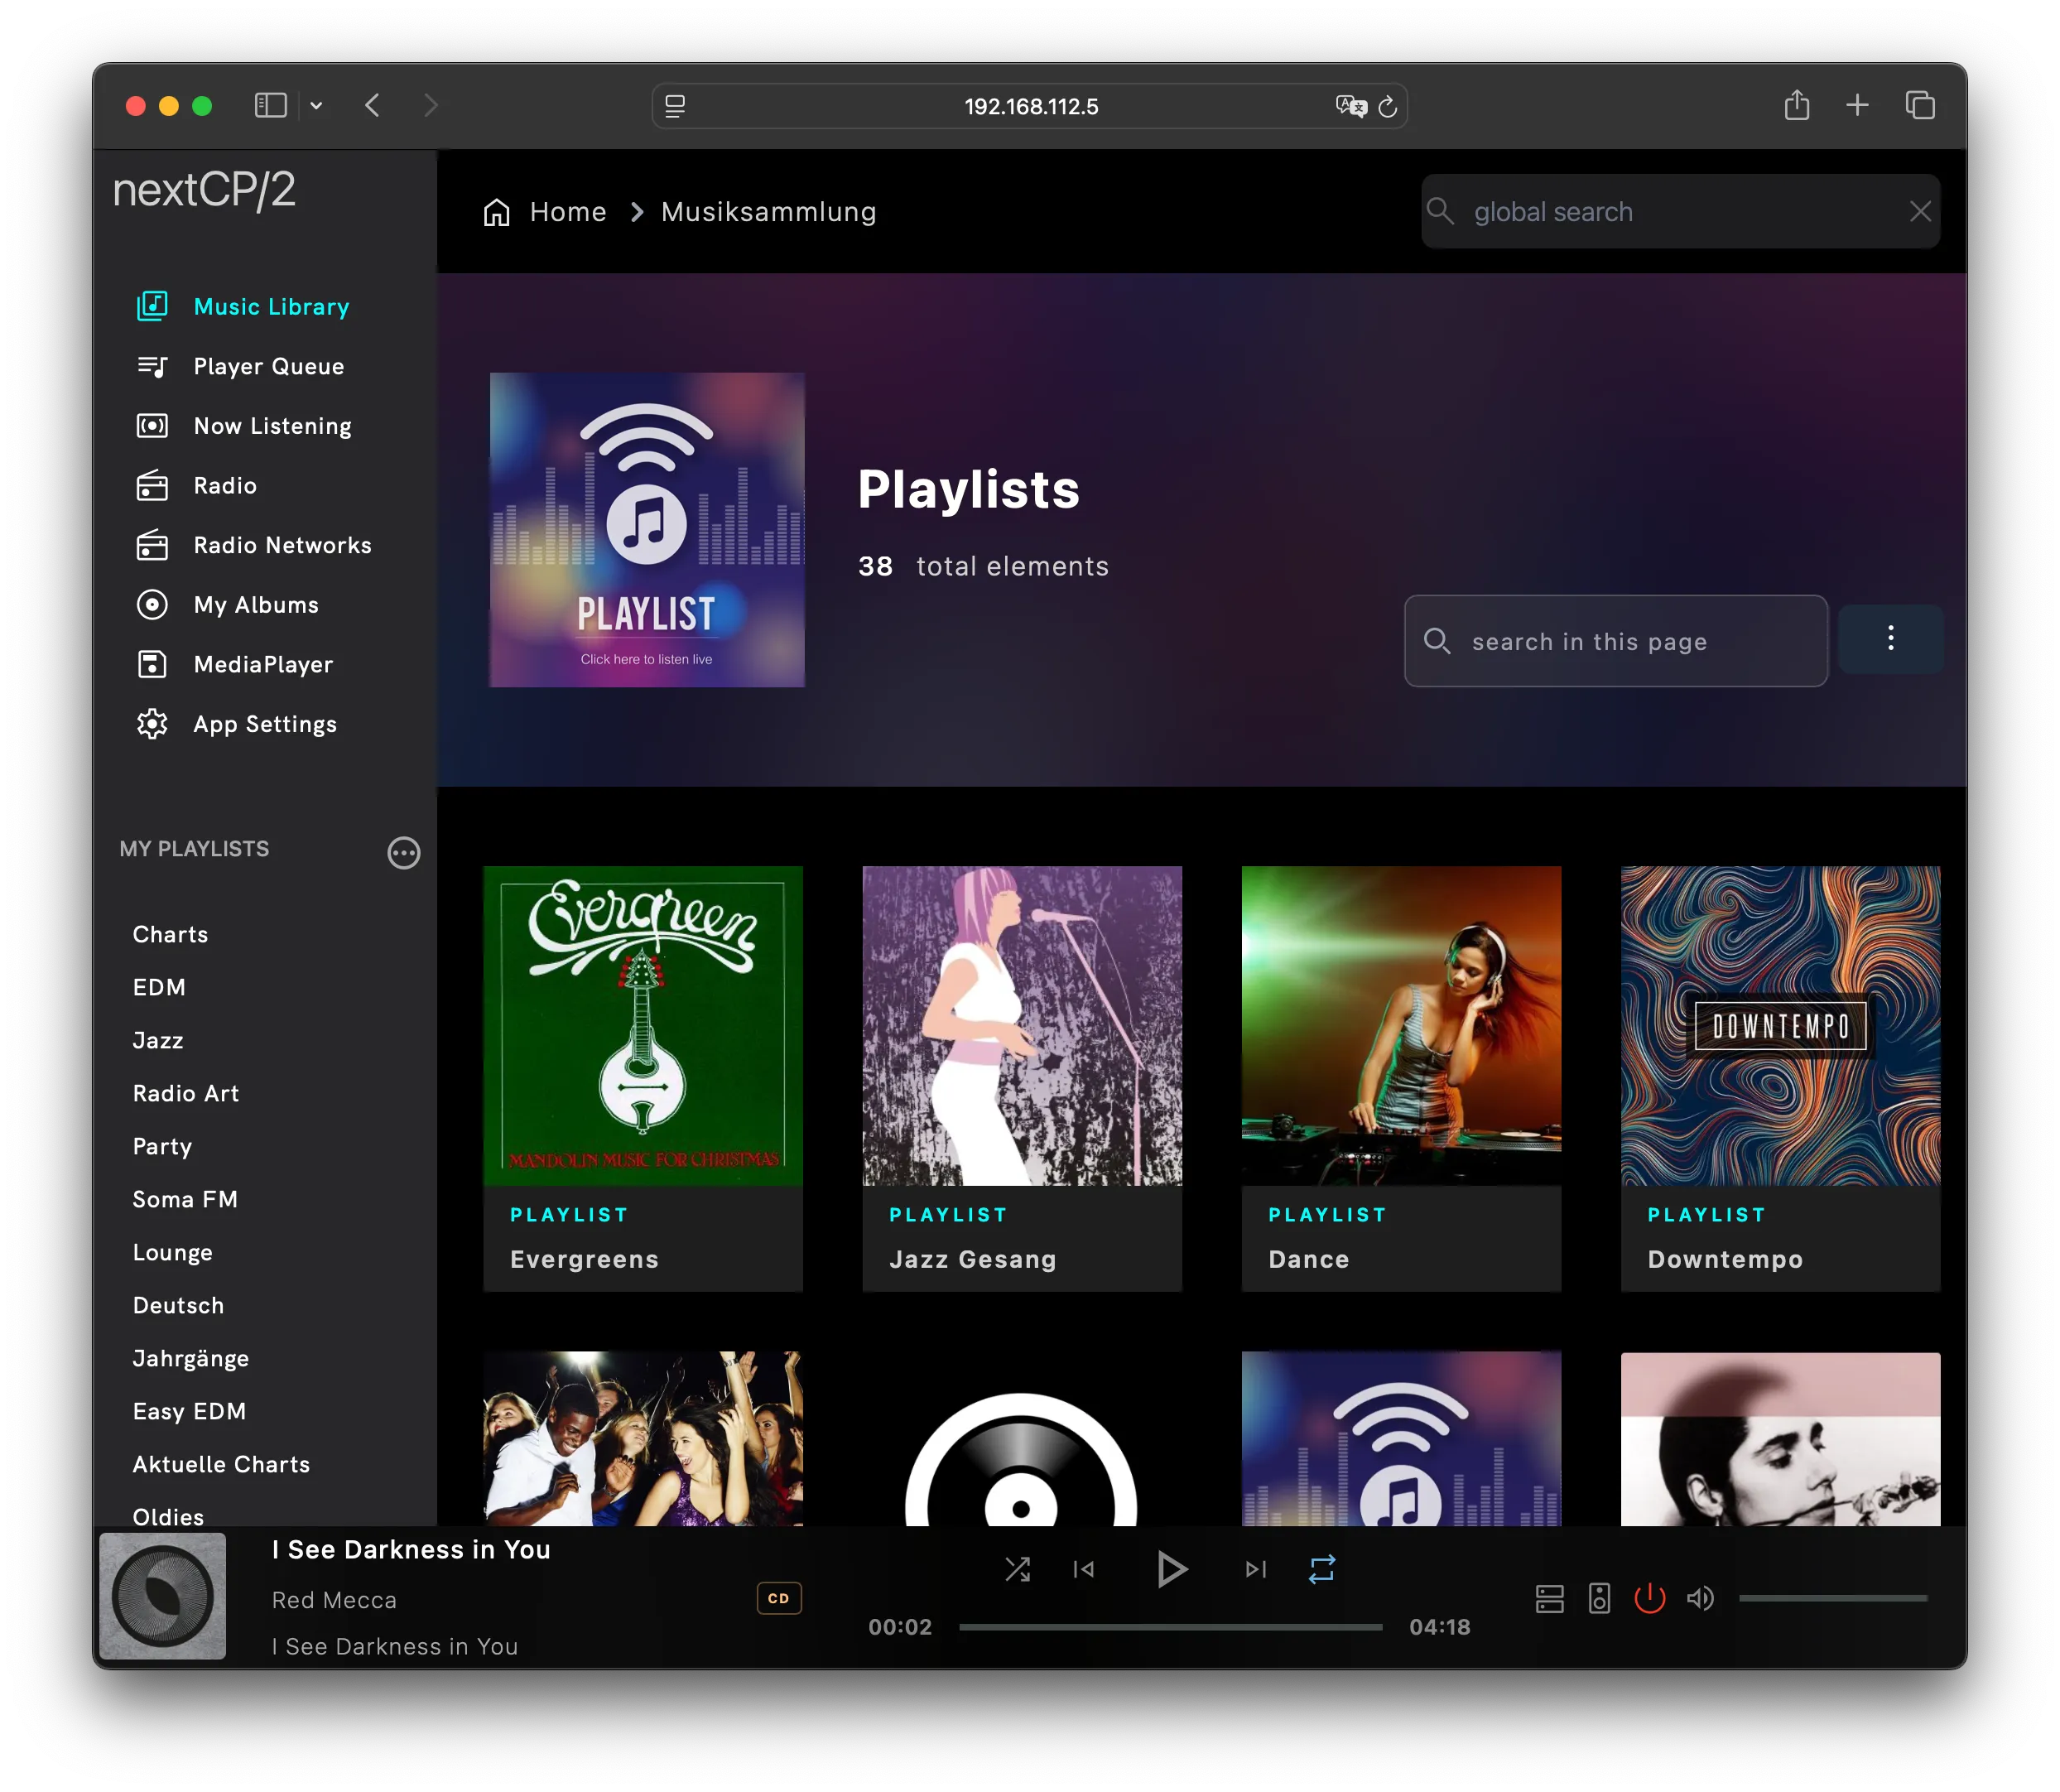Screen dimensions: 2060x1792
Task: Open the Soma FM playlist
Action: [185, 1199]
